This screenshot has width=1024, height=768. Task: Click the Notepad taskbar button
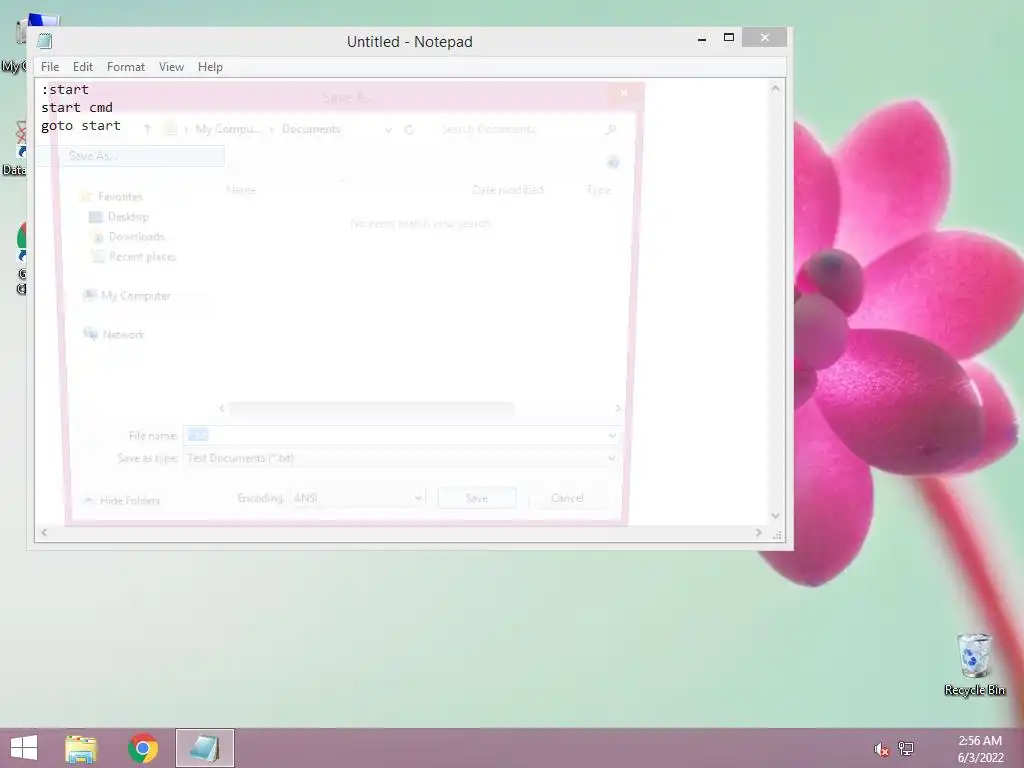click(204, 748)
